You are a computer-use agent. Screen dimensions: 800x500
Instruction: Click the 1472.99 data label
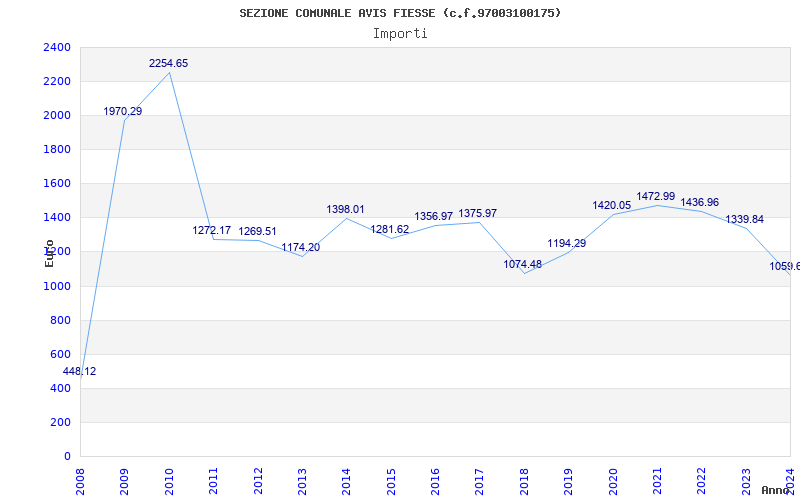[x=655, y=196]
